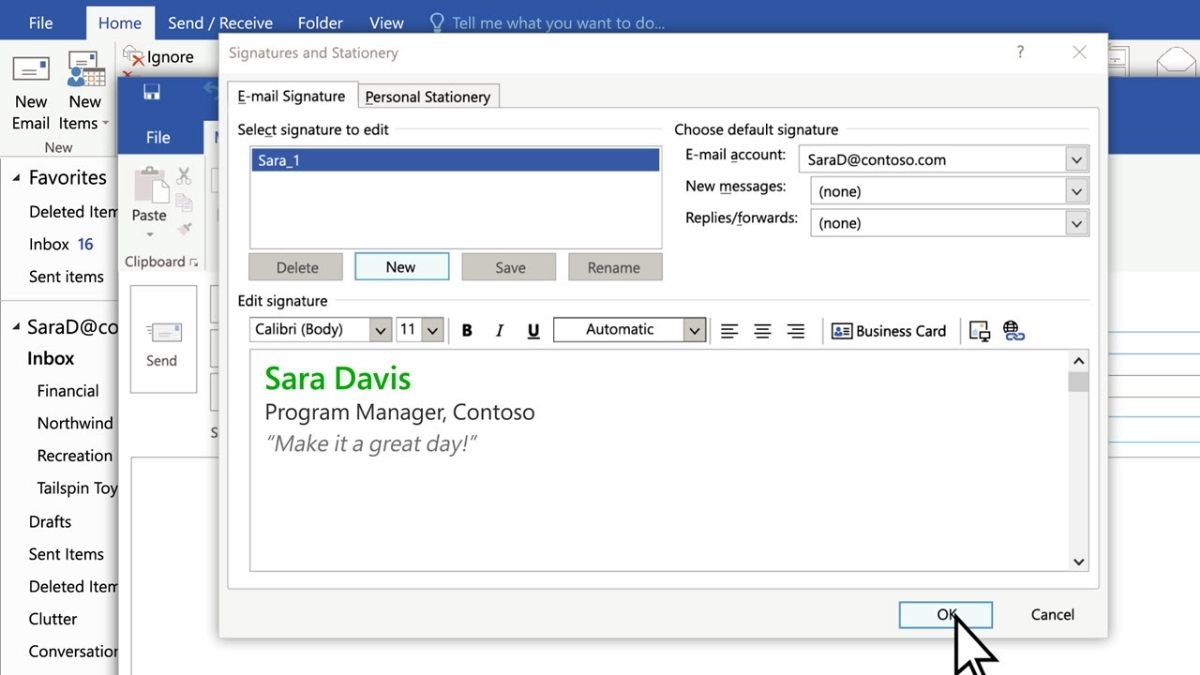Align the signature text center
The height and width of the screenshot is (675, 1200).
tap(762, 330)
